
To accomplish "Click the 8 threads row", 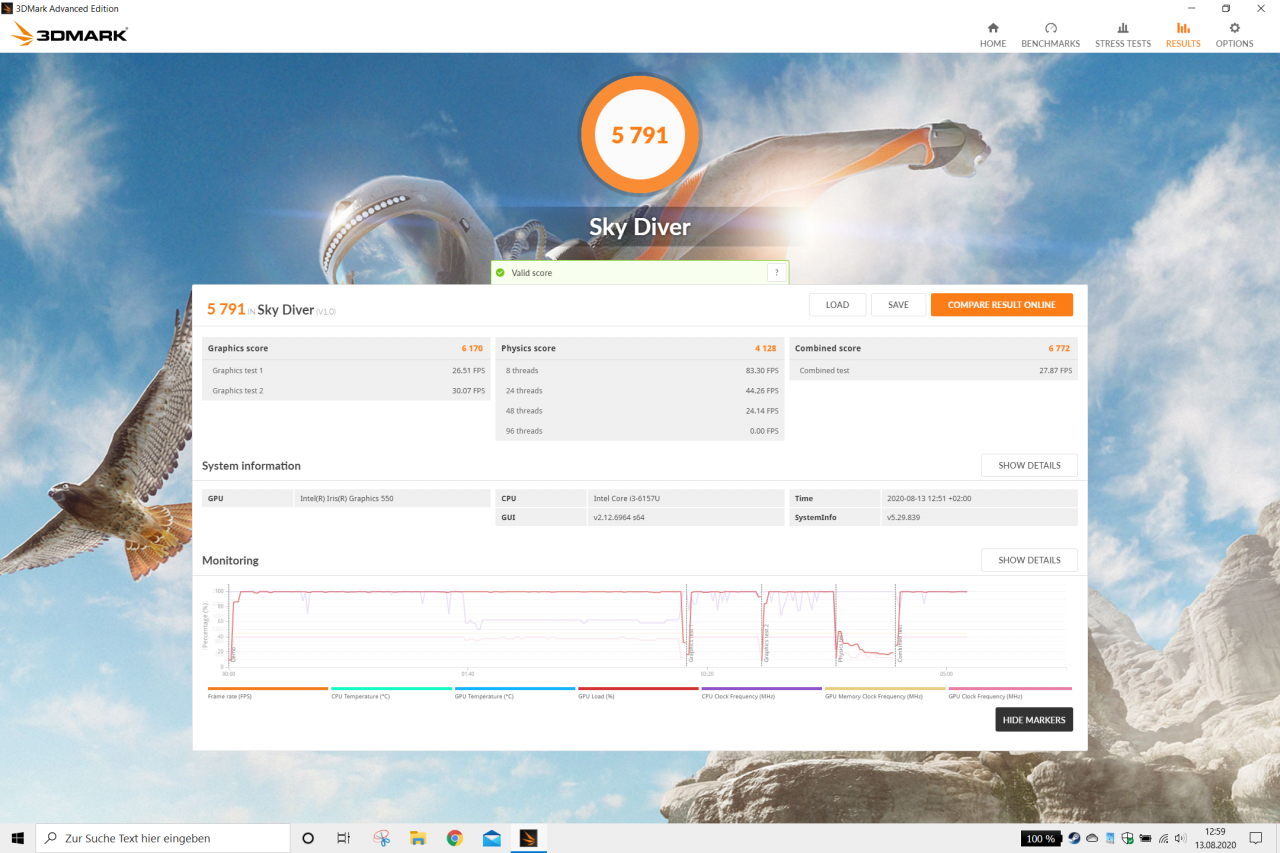I will tap(640, 370).
